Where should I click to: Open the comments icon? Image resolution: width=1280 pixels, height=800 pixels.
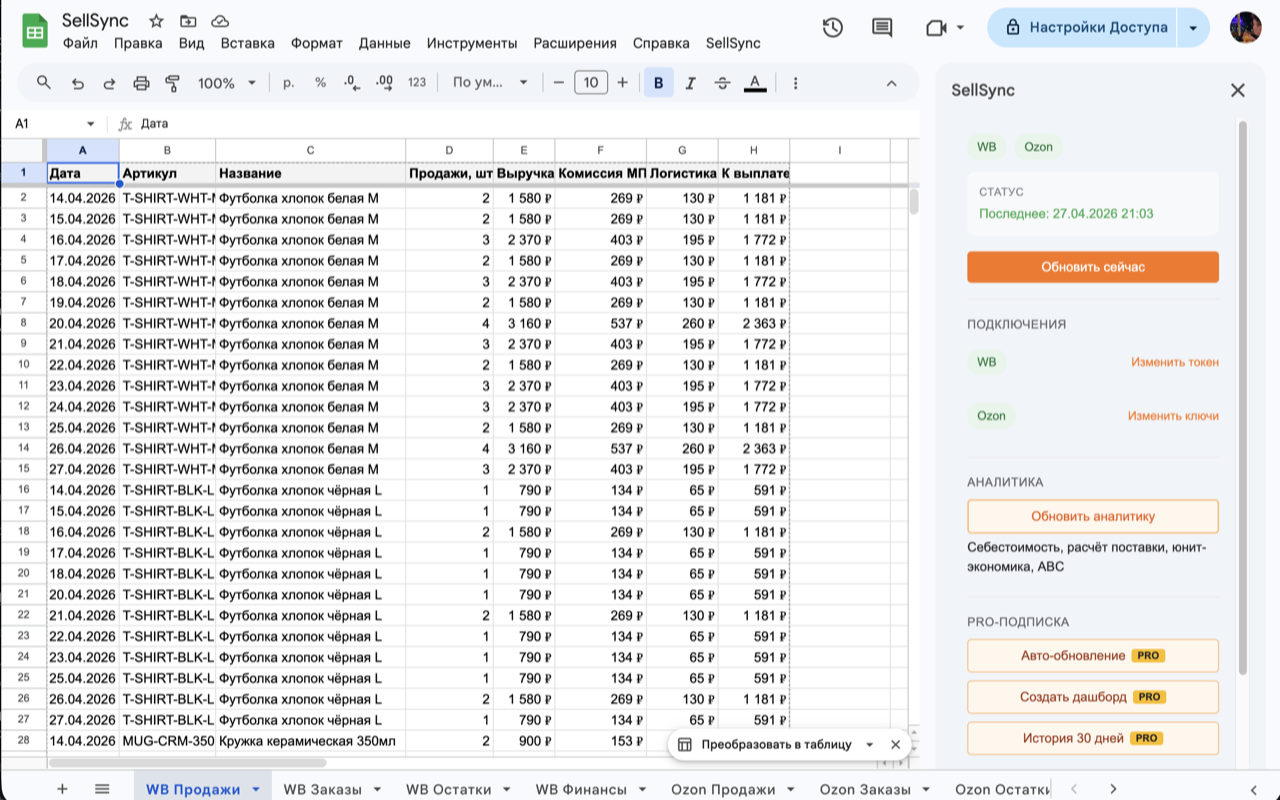pos(882,28)
